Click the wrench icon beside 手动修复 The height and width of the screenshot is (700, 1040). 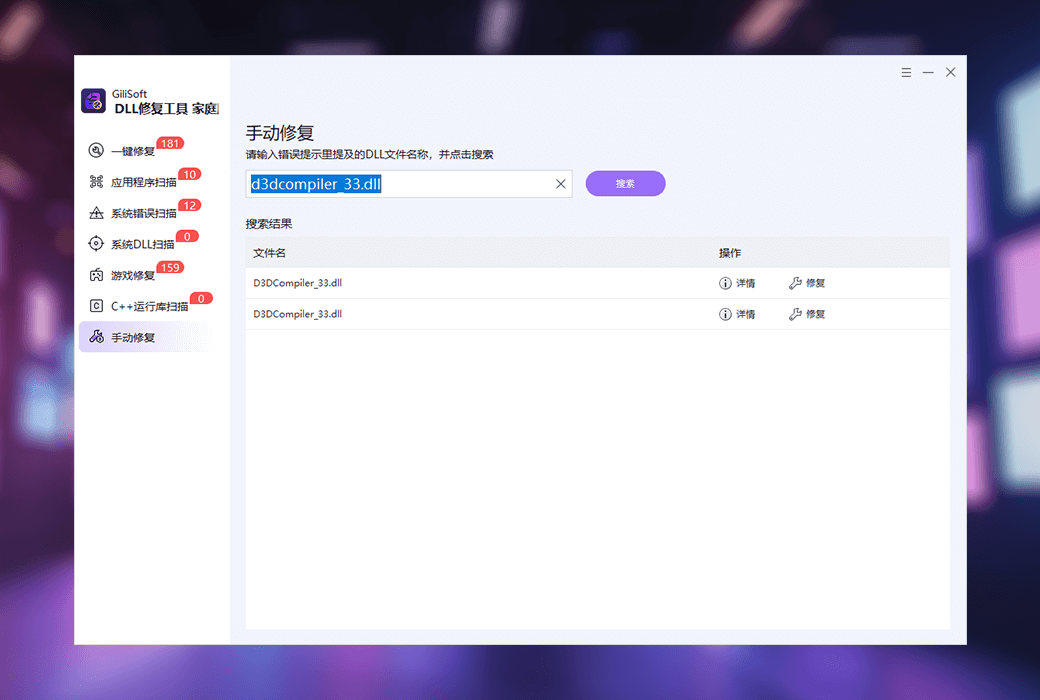pos(96,336)
